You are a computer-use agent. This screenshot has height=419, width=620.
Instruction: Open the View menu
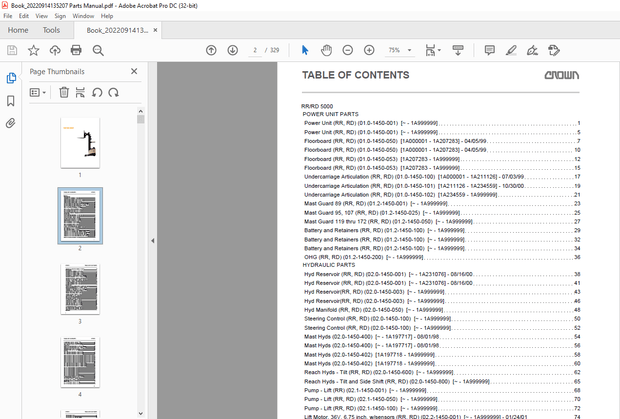click(42, 16)
